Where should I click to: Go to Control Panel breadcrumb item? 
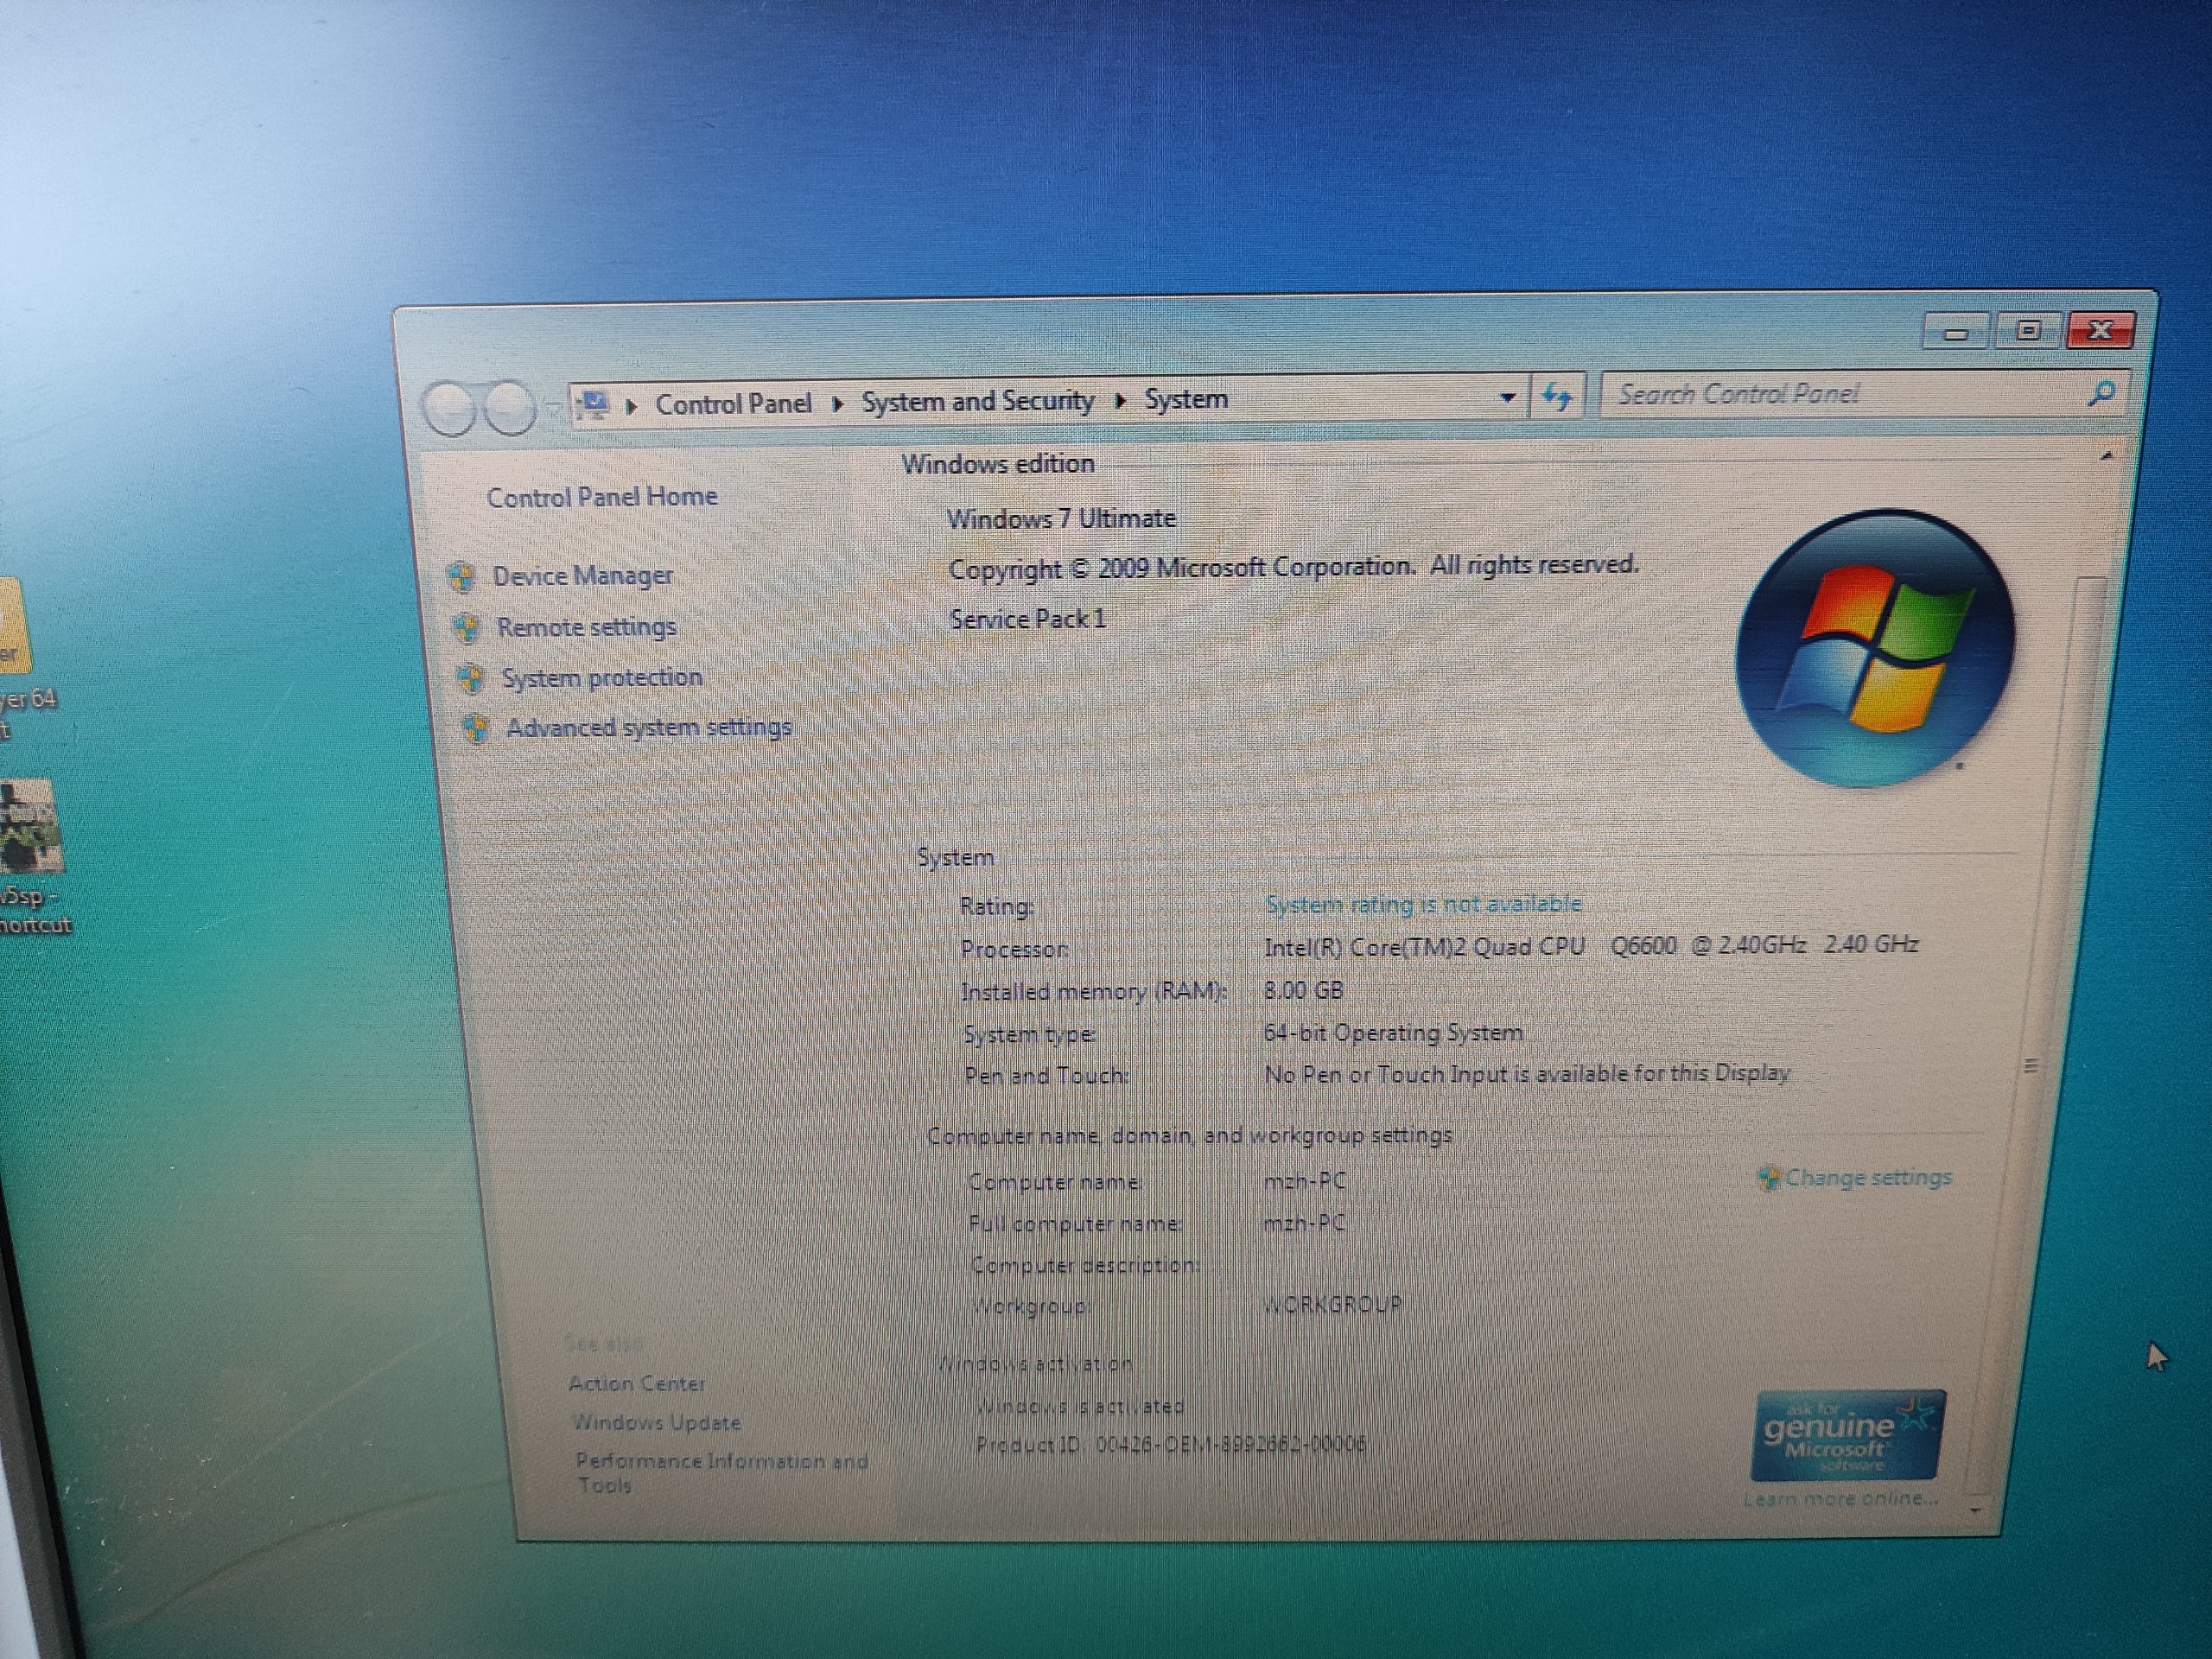pos(733,404)
